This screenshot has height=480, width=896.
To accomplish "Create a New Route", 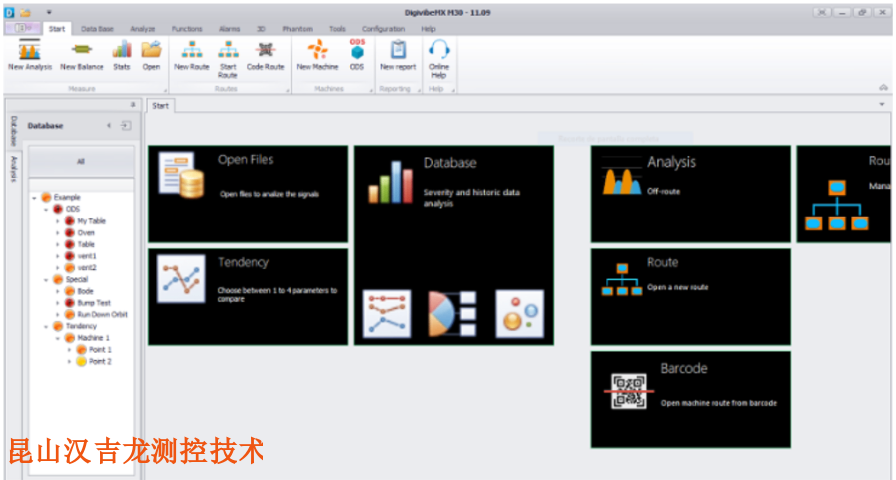I will (x=192, y=54).
